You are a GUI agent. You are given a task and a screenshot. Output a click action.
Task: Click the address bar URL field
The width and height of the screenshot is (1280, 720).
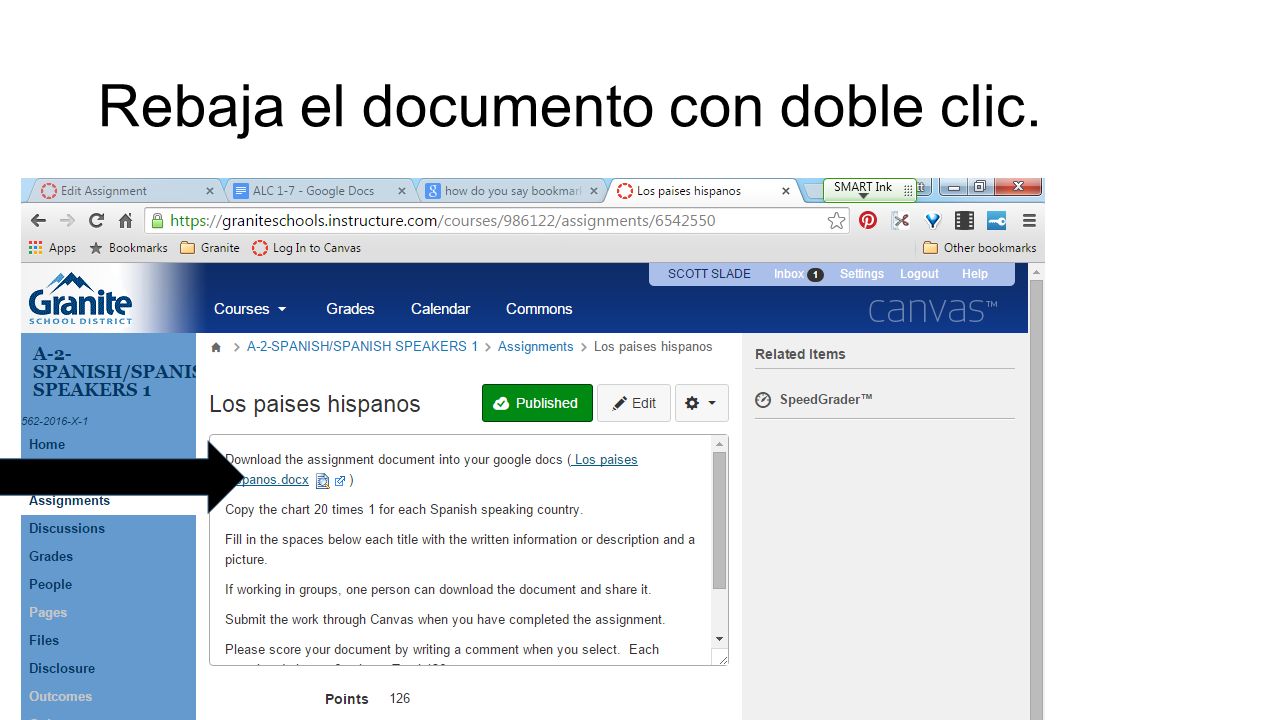click(x=497, y=221)
